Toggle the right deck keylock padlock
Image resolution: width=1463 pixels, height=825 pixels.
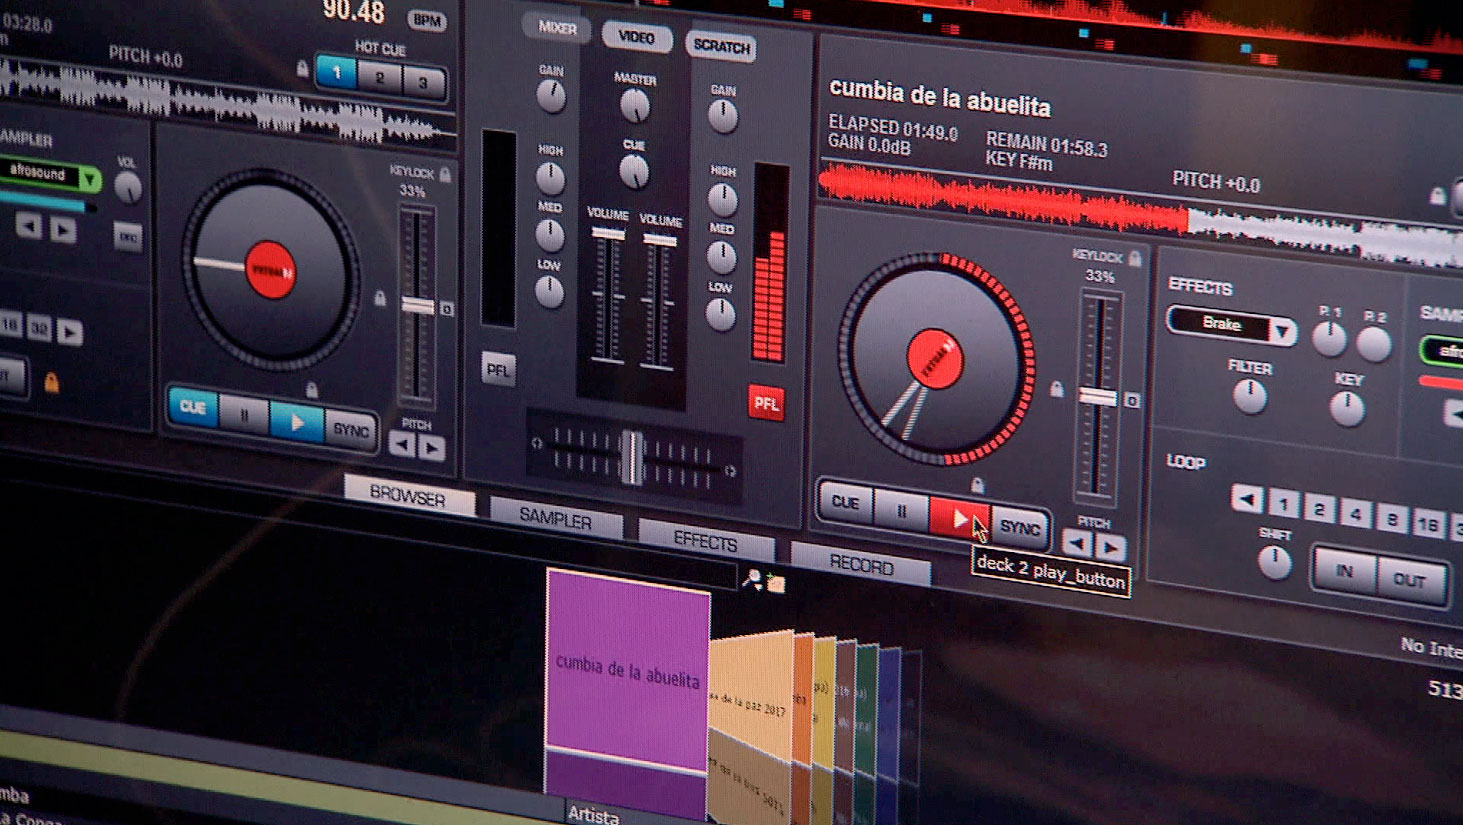(x=1135, y=259)
